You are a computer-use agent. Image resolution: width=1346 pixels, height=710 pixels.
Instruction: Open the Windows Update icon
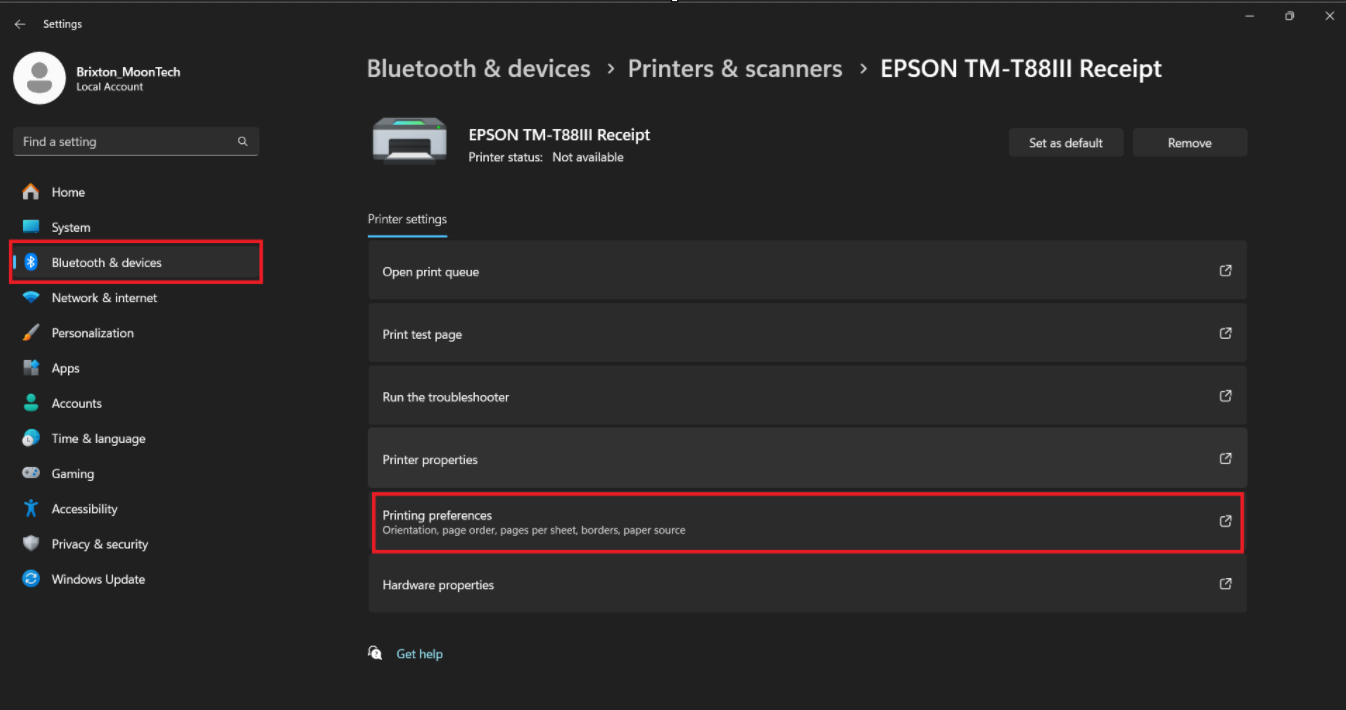(29, 579)
